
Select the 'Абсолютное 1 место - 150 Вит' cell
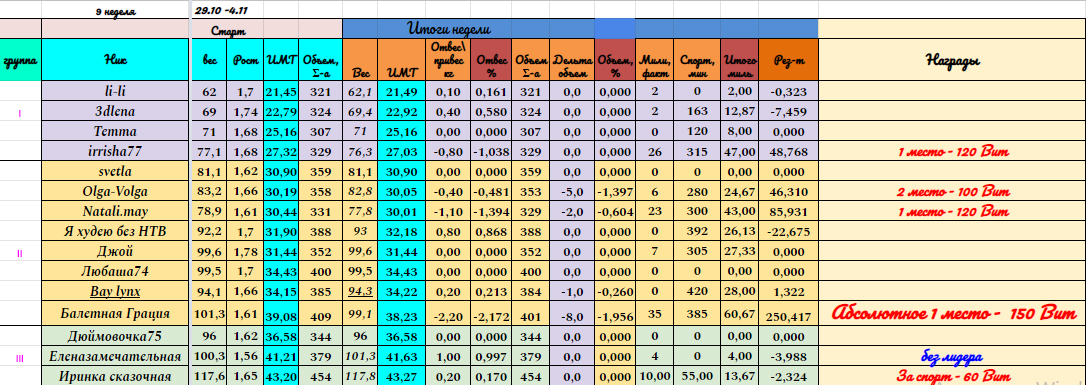[953, 314]
